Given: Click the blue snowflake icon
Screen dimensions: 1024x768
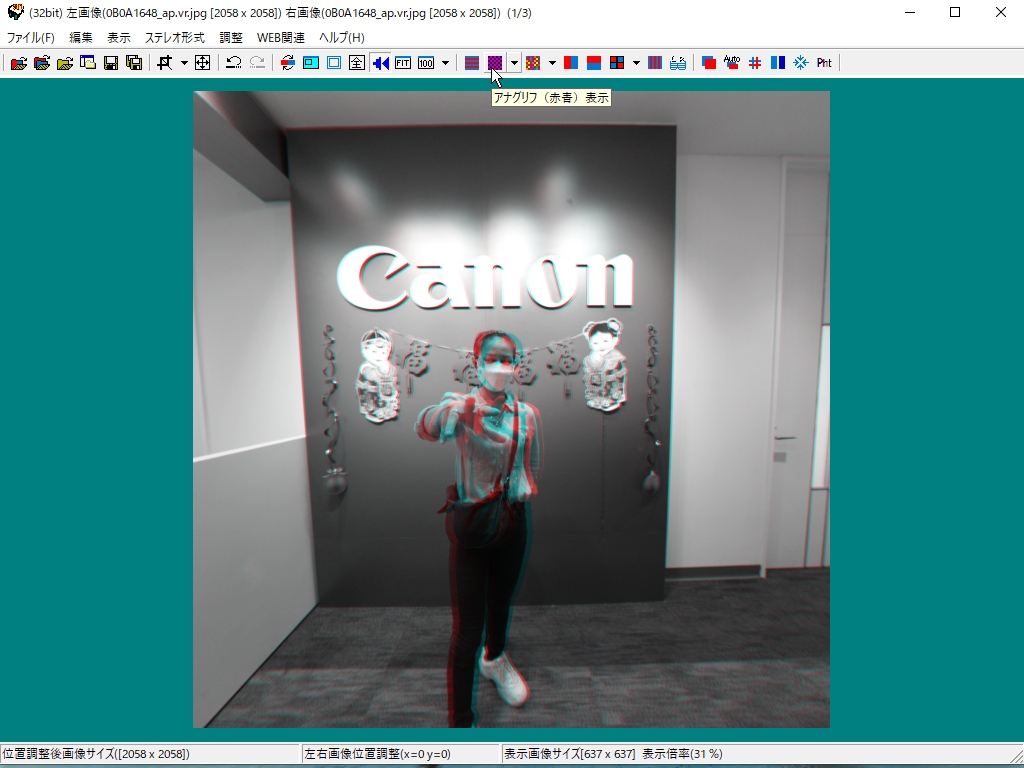Looking at the screenshot, I should point(801,63).
